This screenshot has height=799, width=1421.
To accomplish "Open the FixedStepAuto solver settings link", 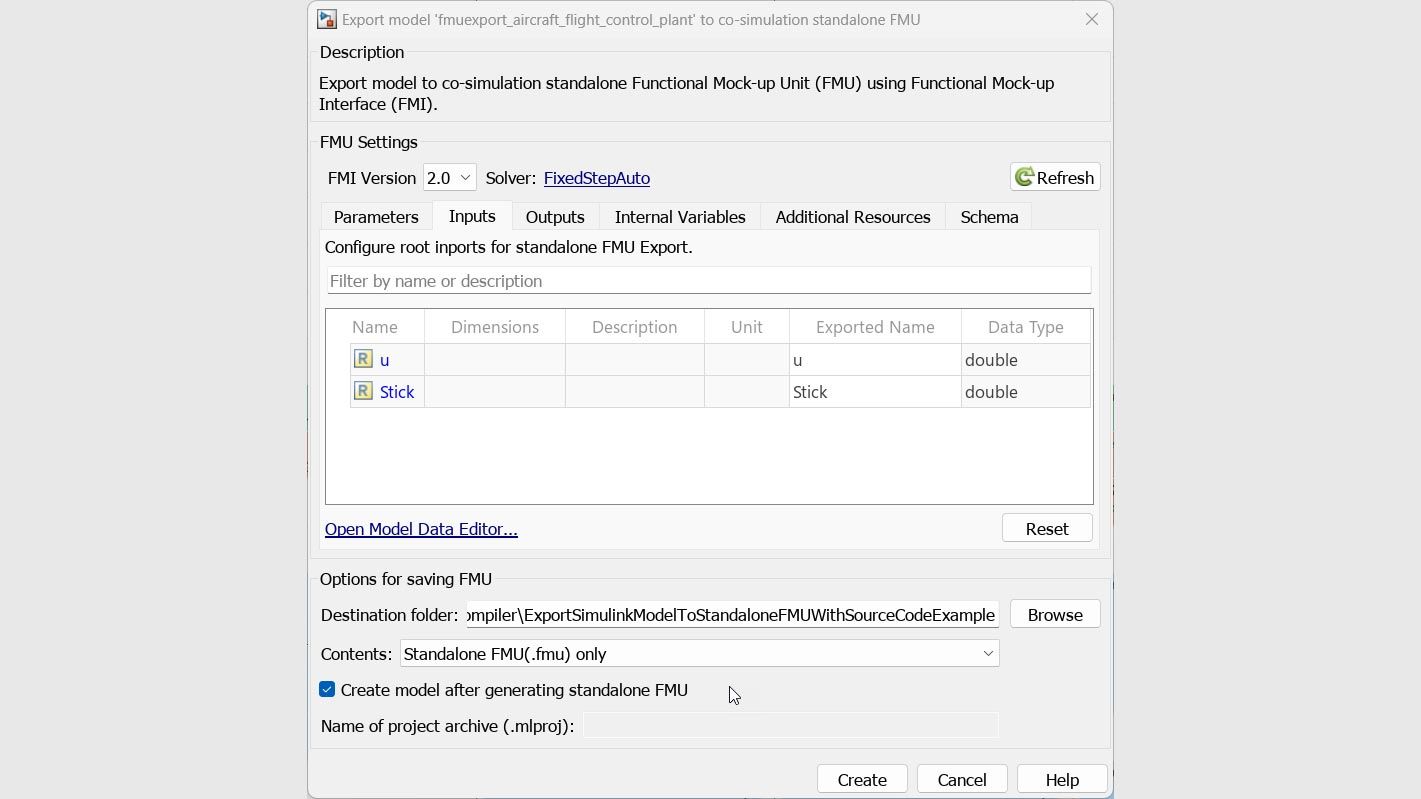I will (x=596, y=178).
